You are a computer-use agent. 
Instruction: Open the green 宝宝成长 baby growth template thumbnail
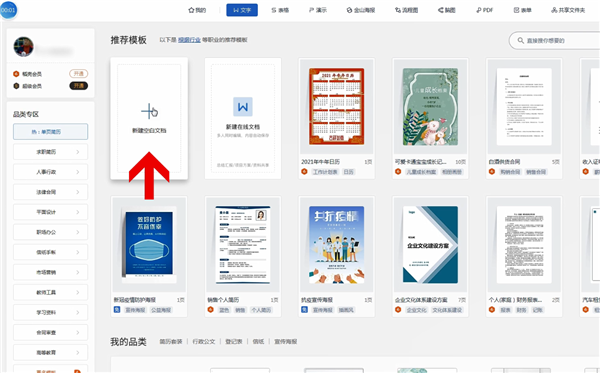pos(430,106)
